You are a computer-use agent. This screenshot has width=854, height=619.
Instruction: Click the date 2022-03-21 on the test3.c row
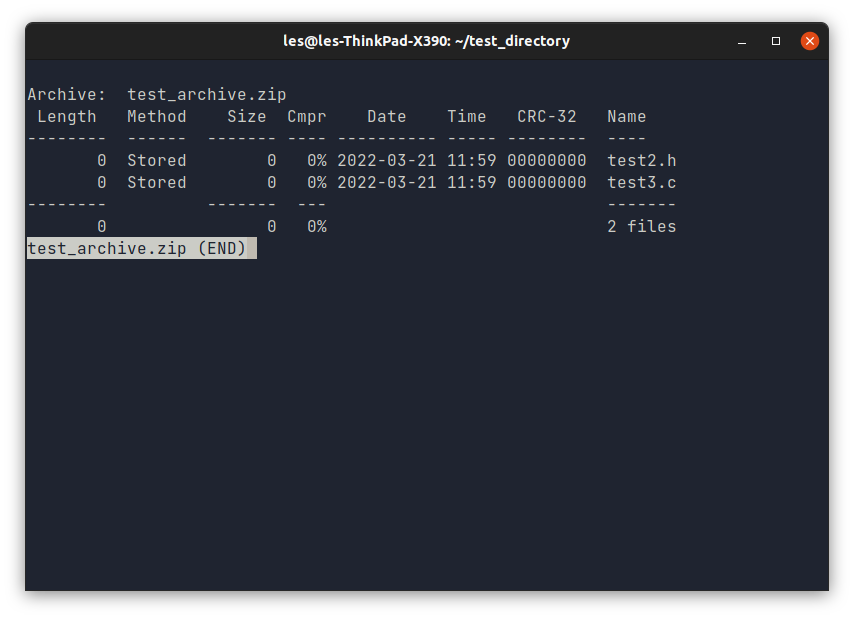386,182
